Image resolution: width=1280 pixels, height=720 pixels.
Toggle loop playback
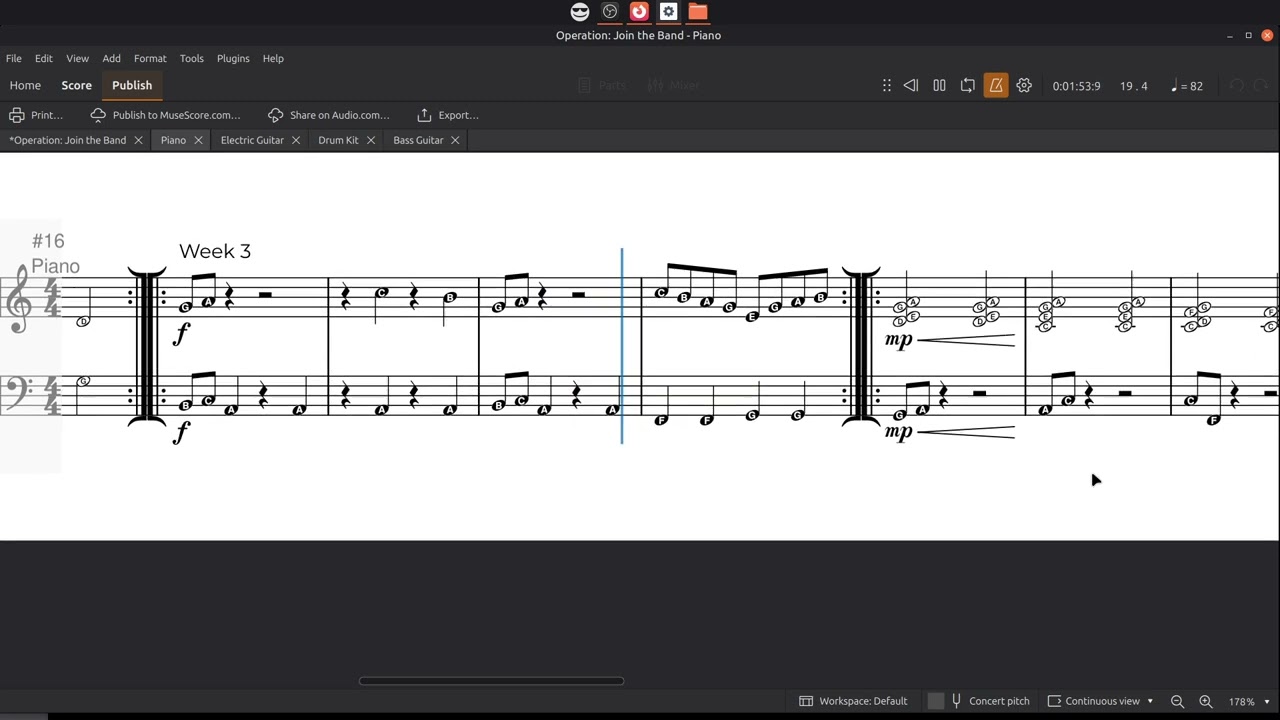[967, 86]
